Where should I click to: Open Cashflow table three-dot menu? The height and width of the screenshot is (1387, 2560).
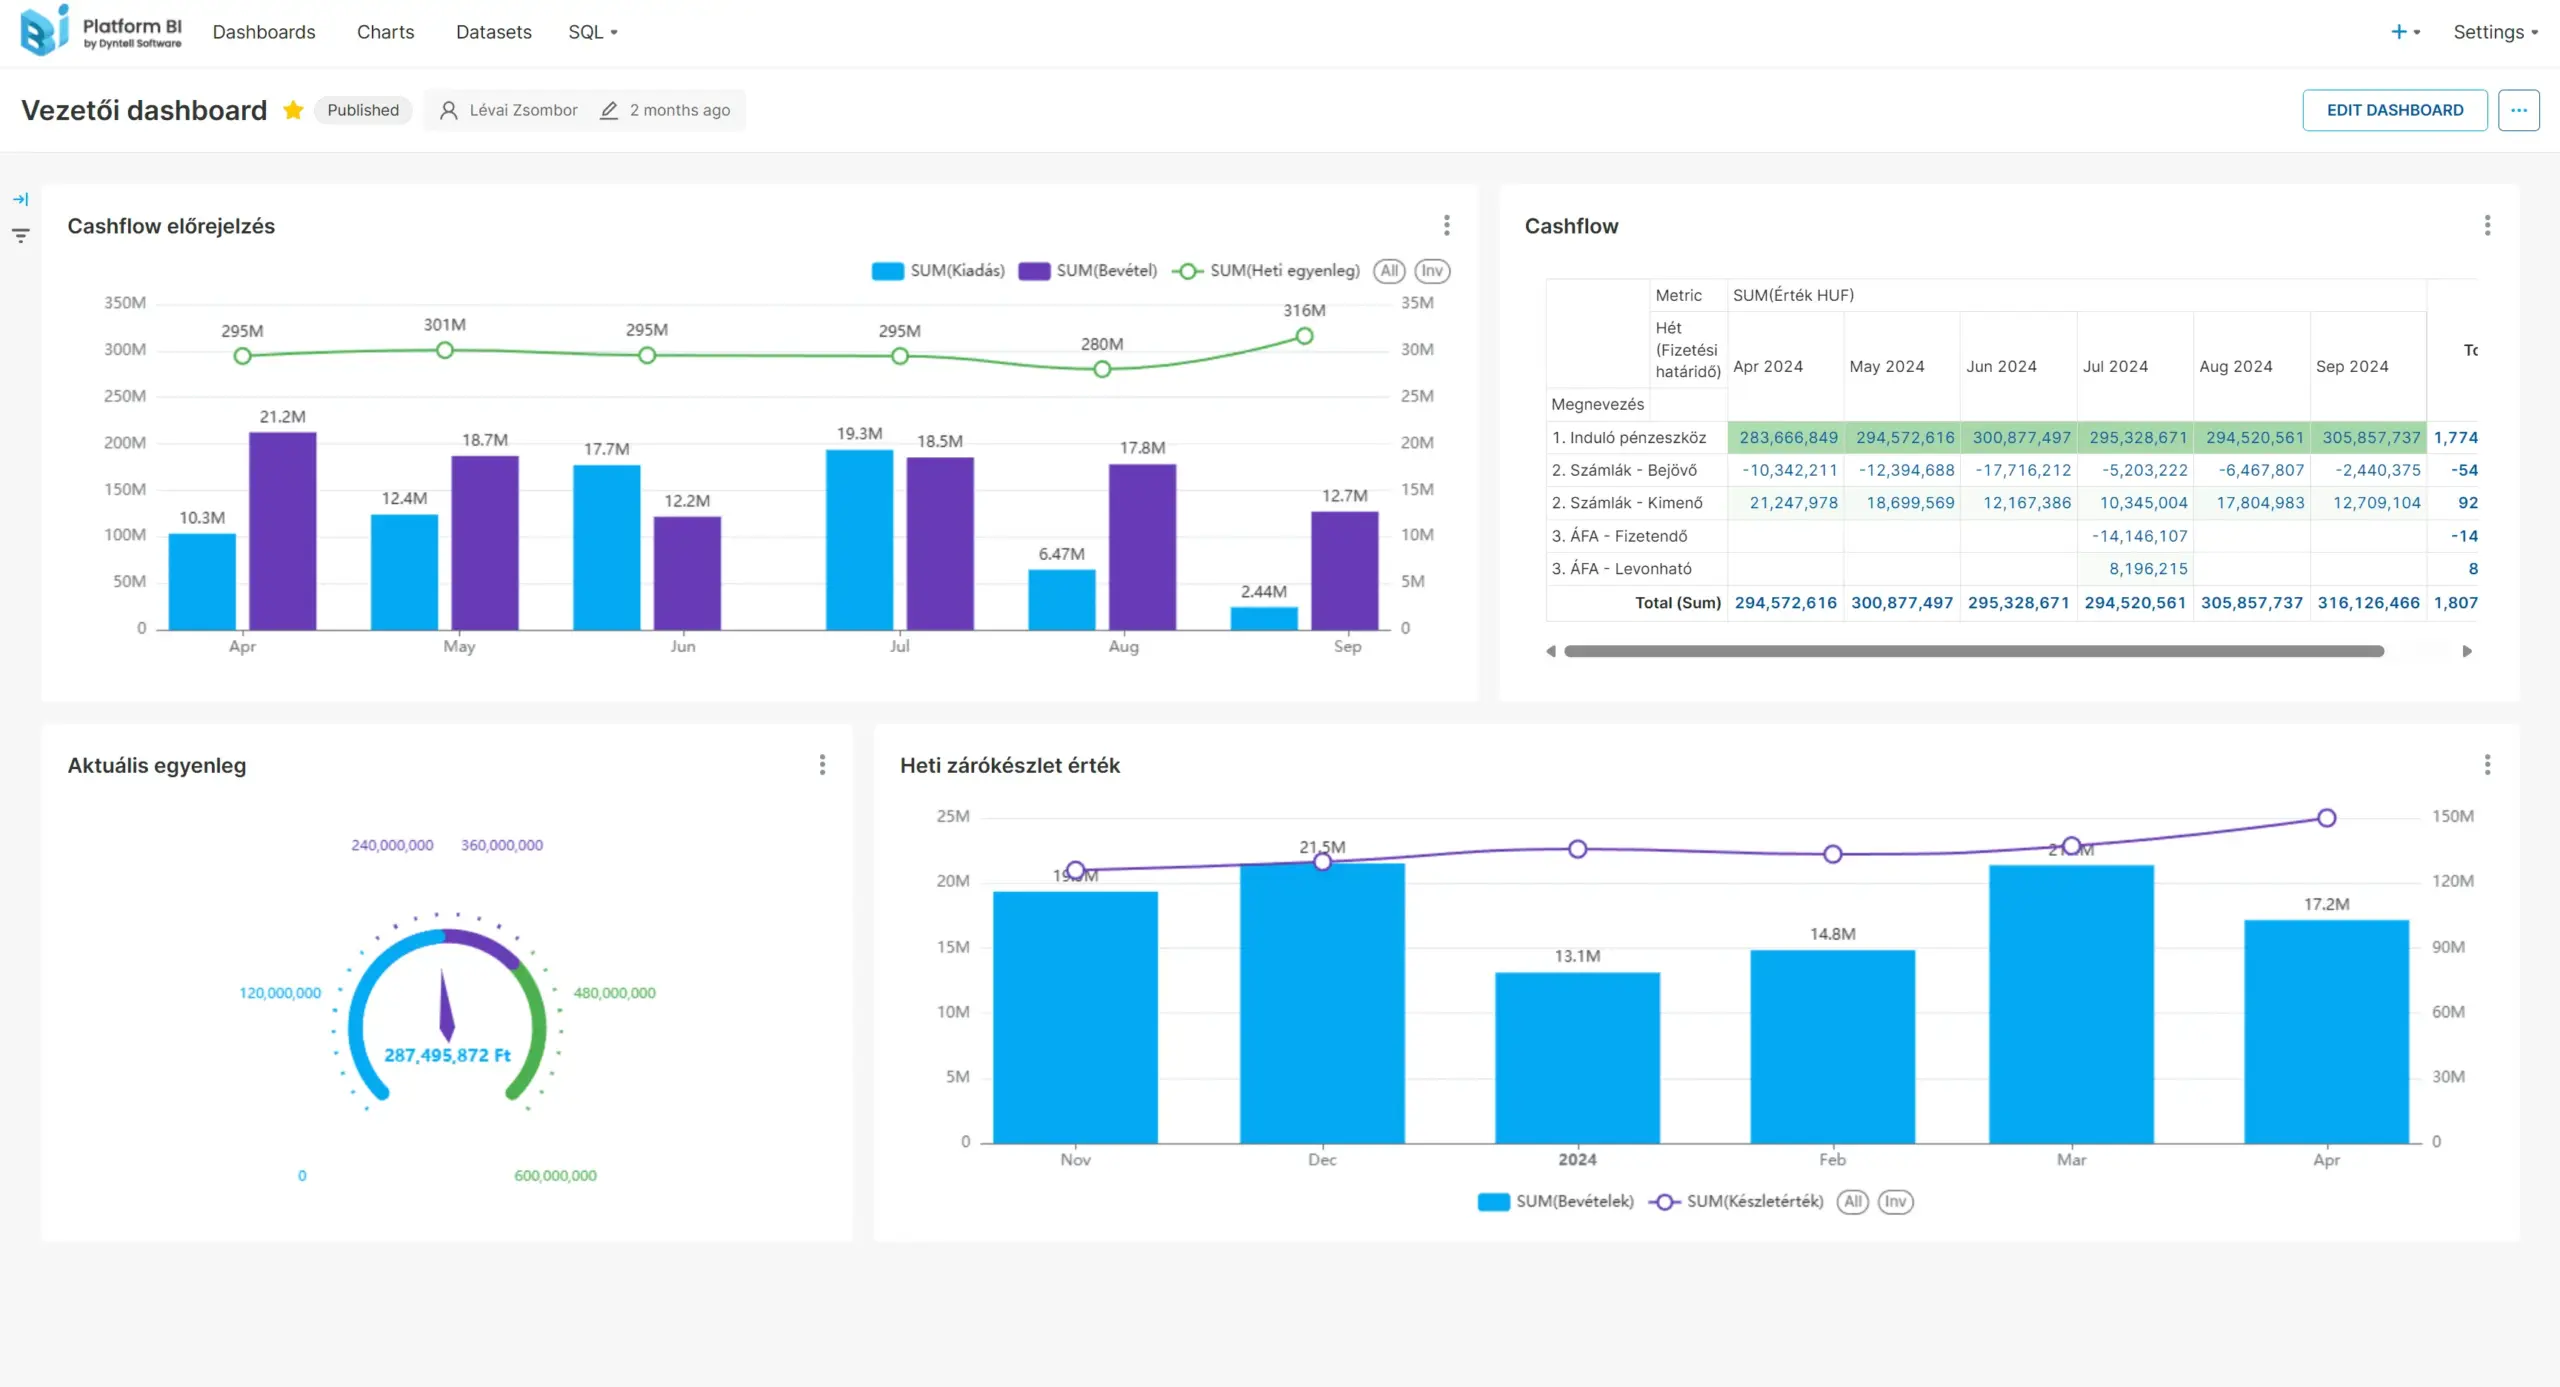(2487, 226)
